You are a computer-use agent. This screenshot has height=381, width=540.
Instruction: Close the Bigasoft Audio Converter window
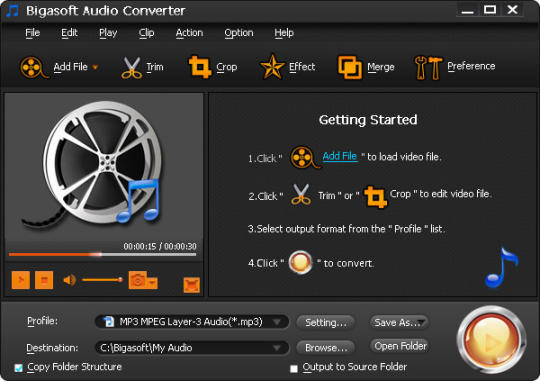(513, 10)
